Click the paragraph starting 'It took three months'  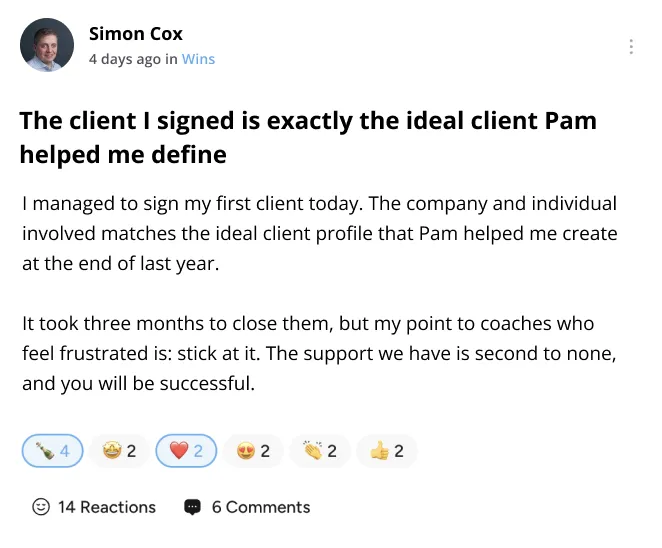321,353
